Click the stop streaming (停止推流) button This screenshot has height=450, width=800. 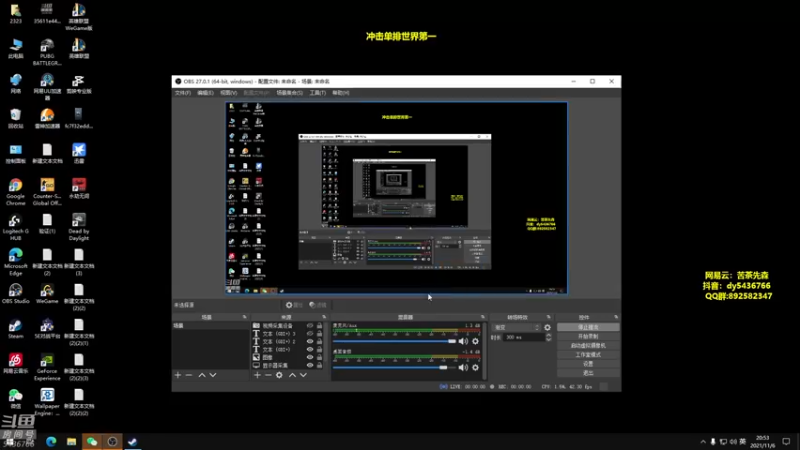click(588, 327)
